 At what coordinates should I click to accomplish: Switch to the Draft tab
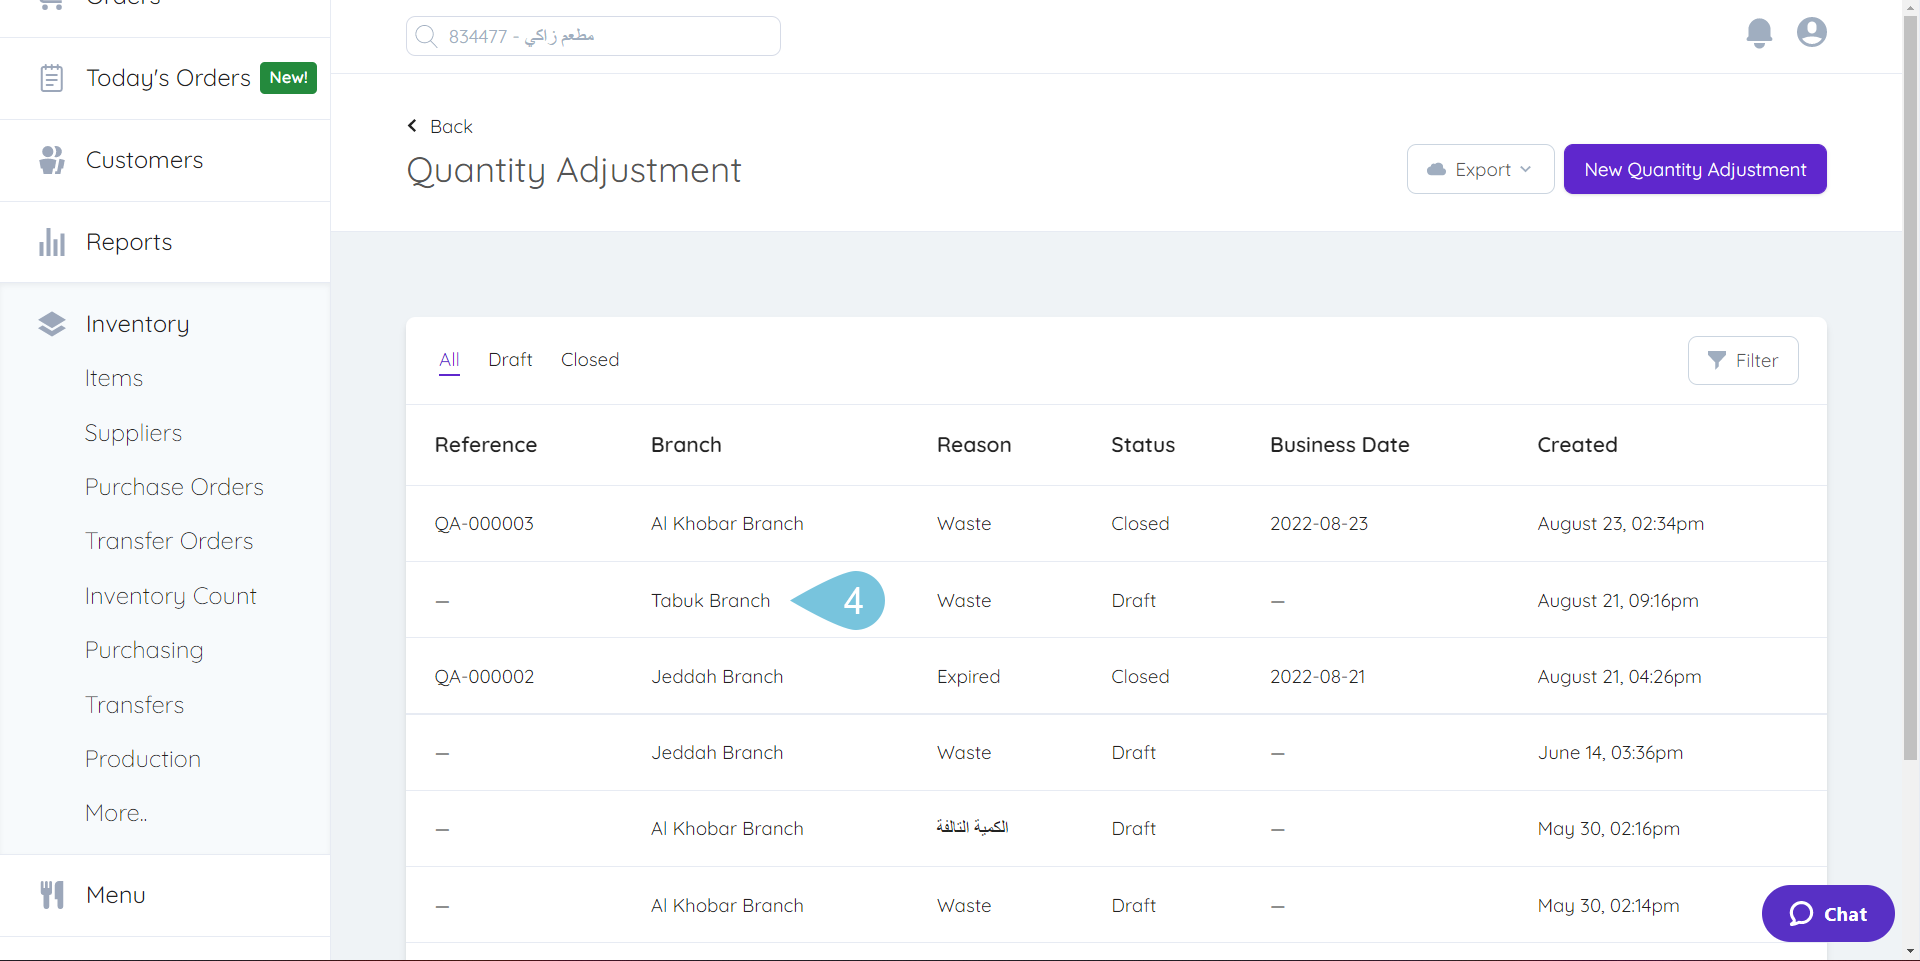(x=510, y=359)
